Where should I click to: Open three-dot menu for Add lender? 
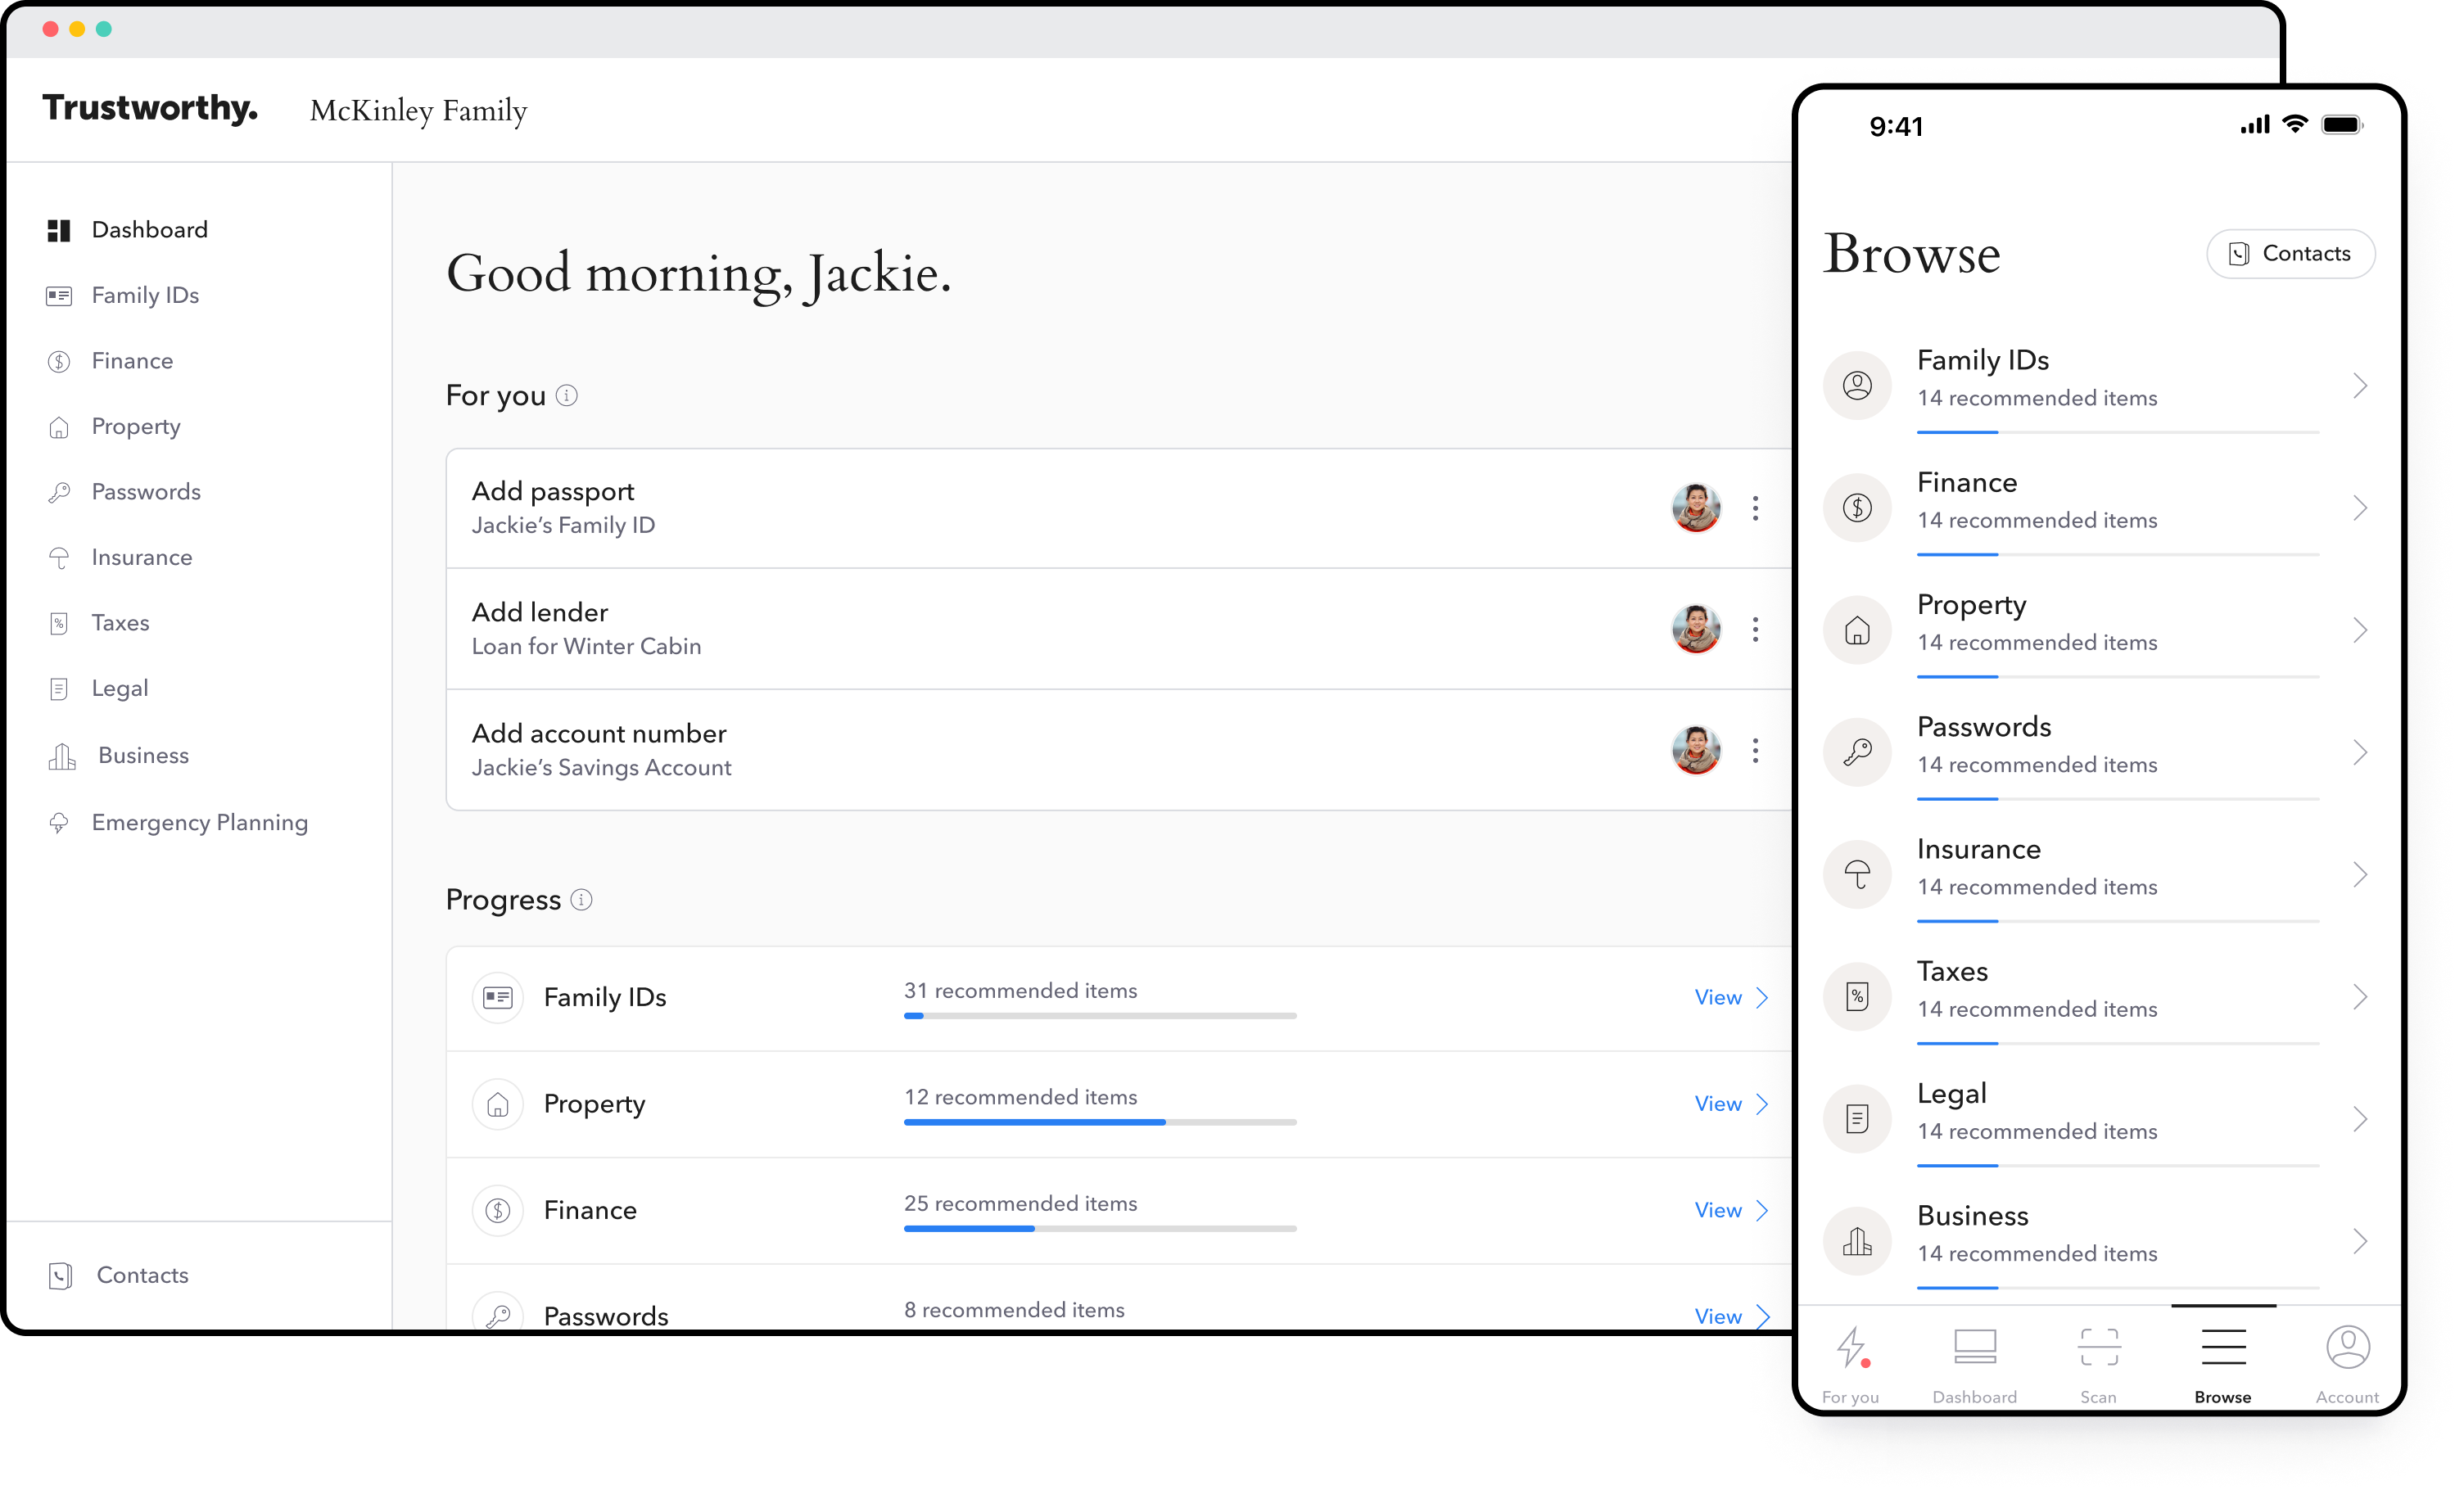click(x=1754, y=629)
